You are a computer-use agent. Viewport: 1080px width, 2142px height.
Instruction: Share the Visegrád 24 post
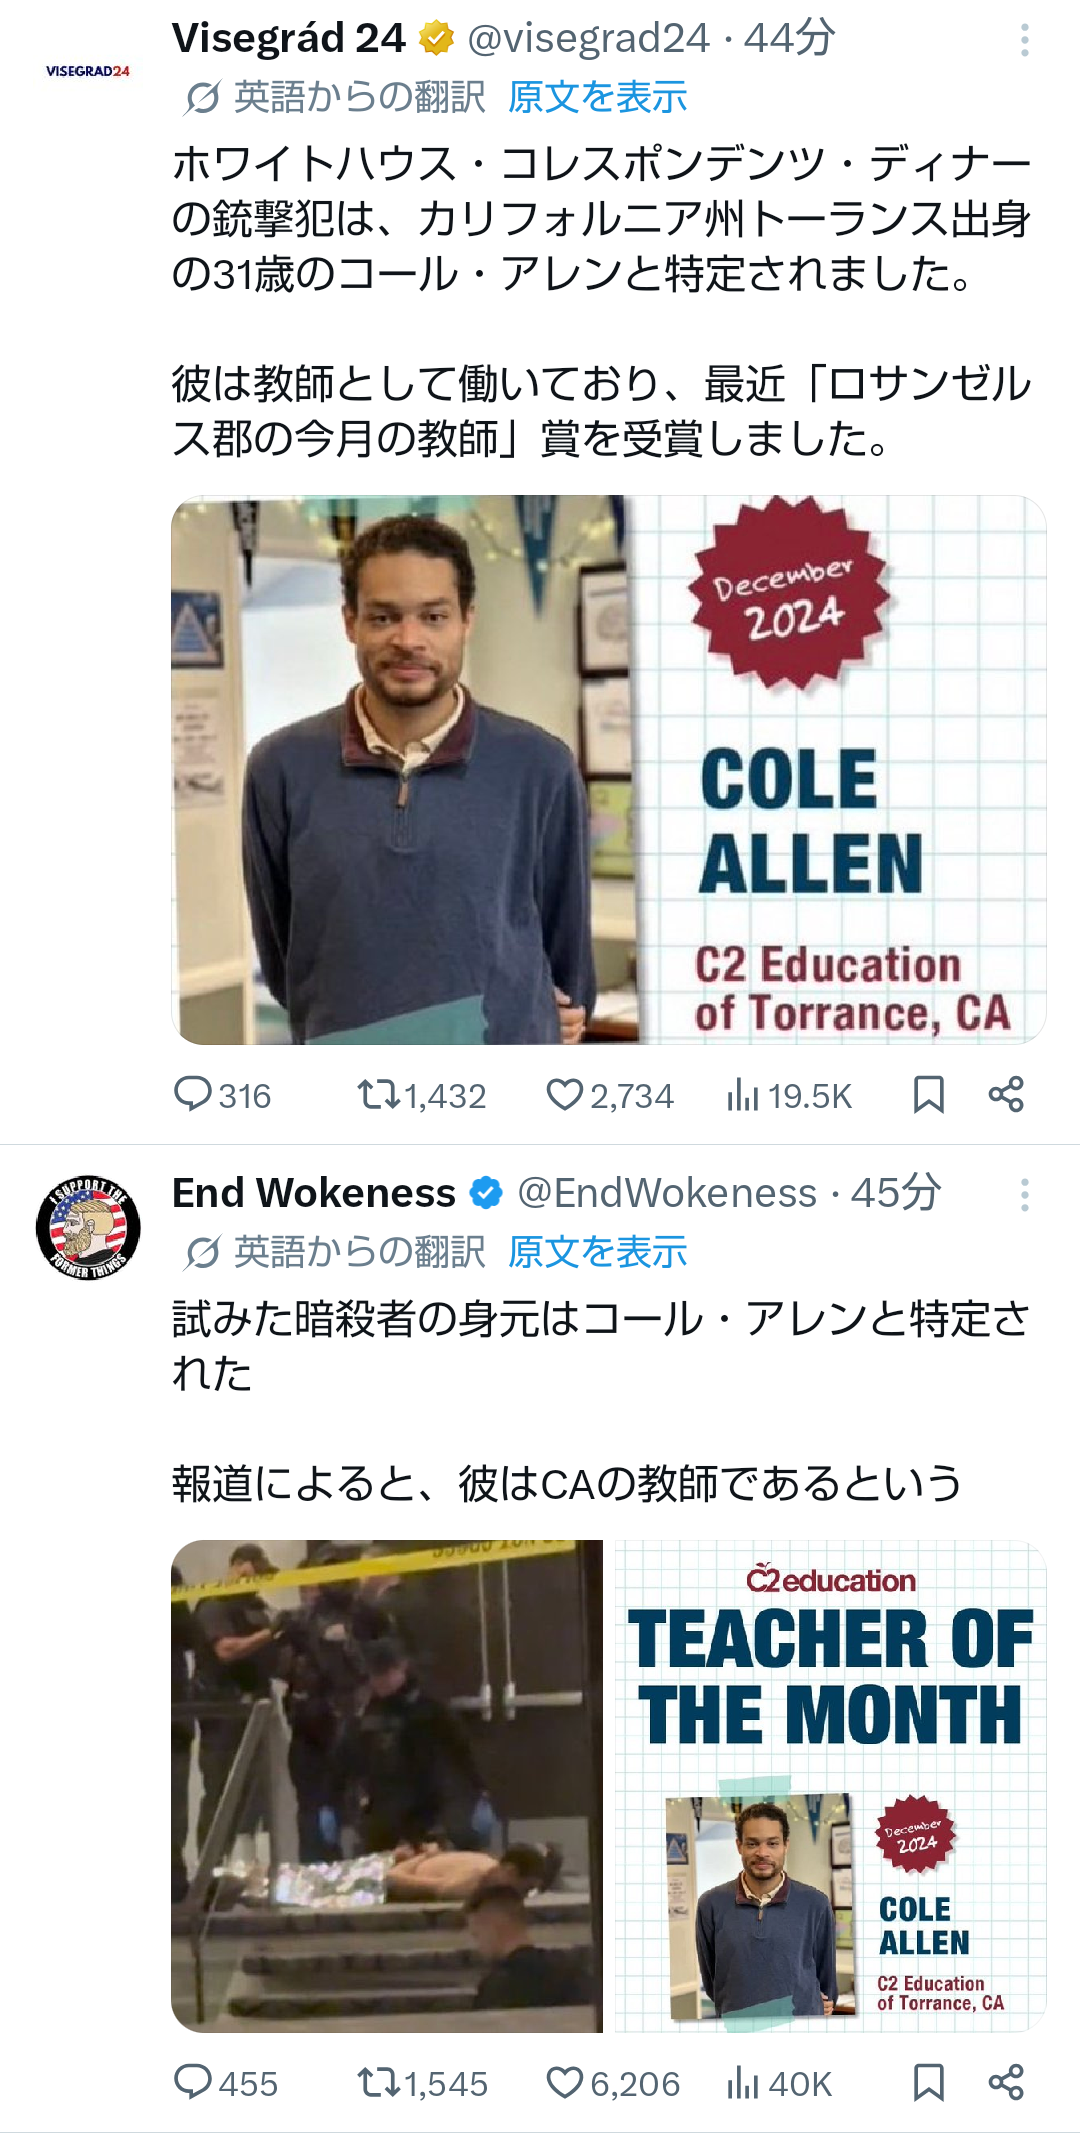coord(1006,1095)
